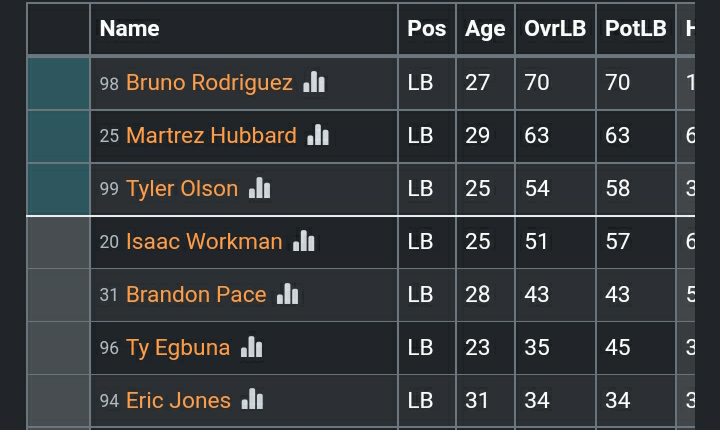Click Bruno Rodriguez's teal depth slot cell

pos(58,82)
